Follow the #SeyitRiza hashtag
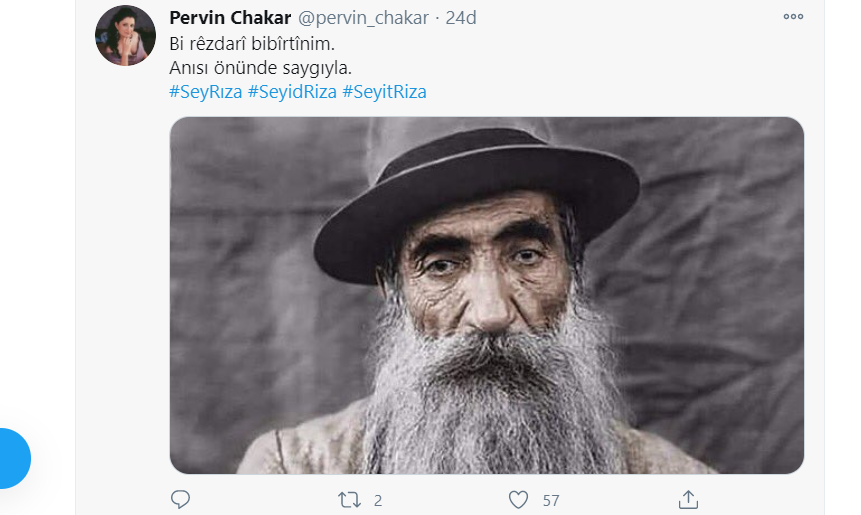This screenshot has width=861, height=515. pos(384,91)
